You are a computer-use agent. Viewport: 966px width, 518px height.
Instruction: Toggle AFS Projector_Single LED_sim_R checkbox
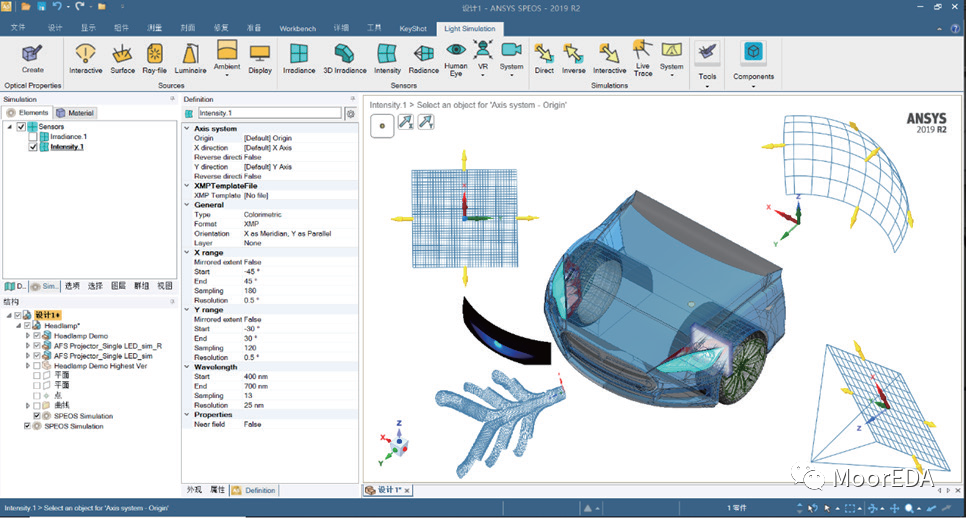37,346
